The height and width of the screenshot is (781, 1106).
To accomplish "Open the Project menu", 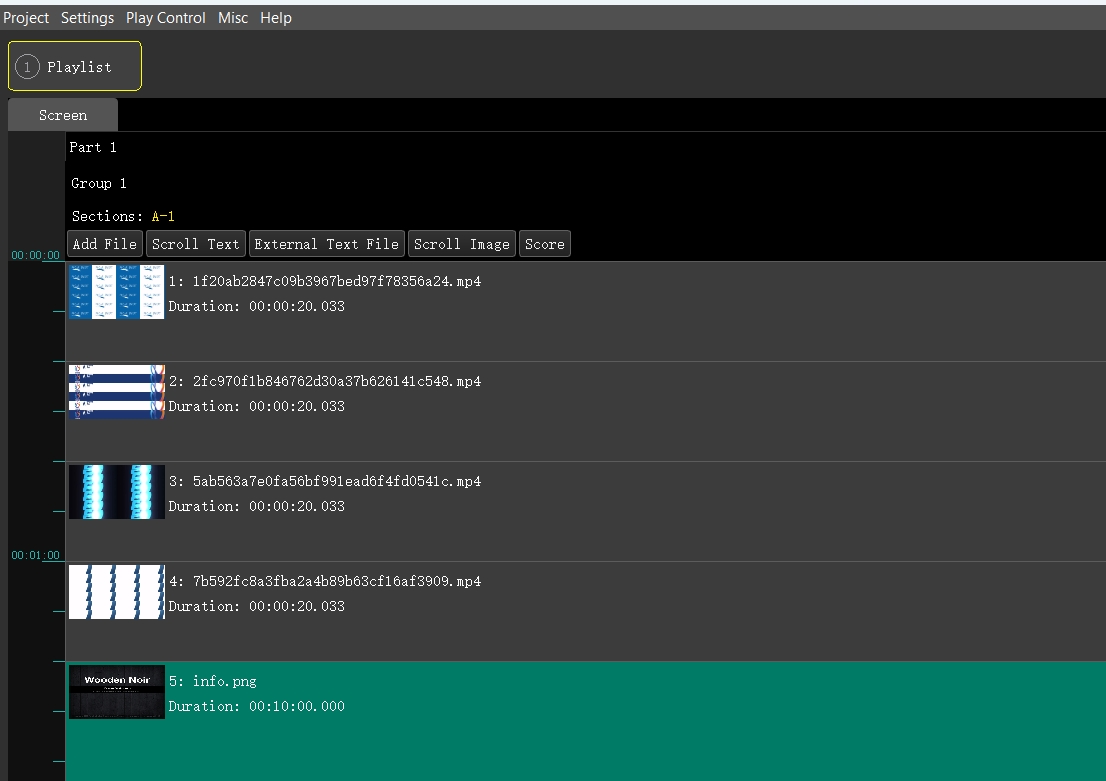I will pyautogui.click(x=26, y=18).
